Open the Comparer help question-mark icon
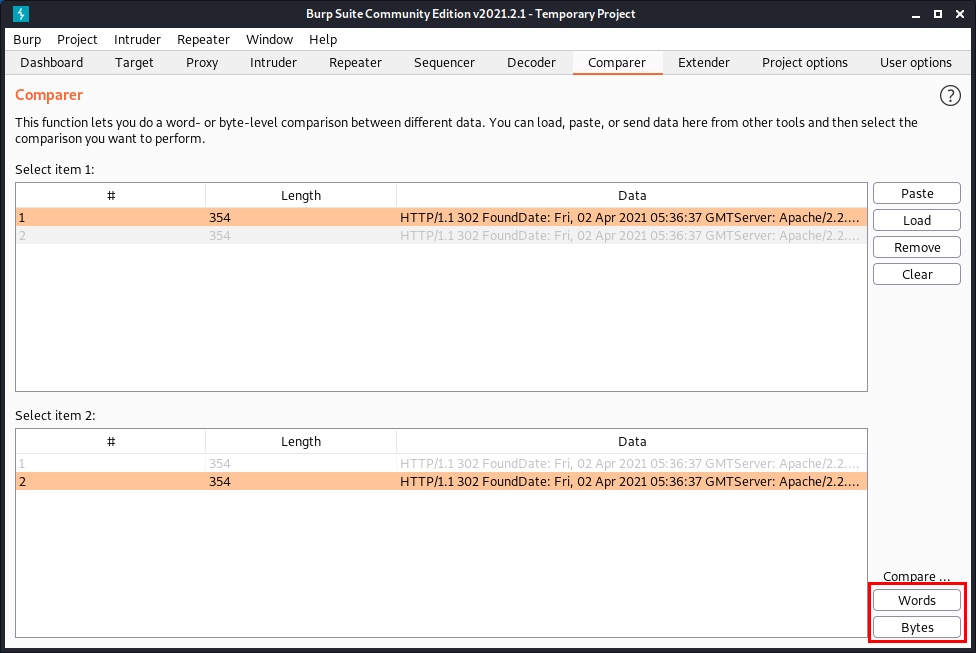Screen dimensions: 976x653 click(950, 96)
